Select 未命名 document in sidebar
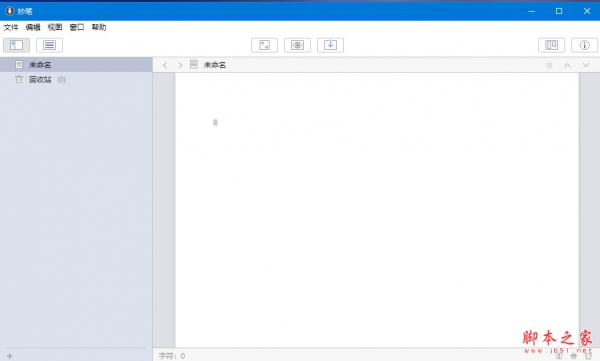Image resolution: width=600 pixels, height=361 pixels. (x=76, y=65)
